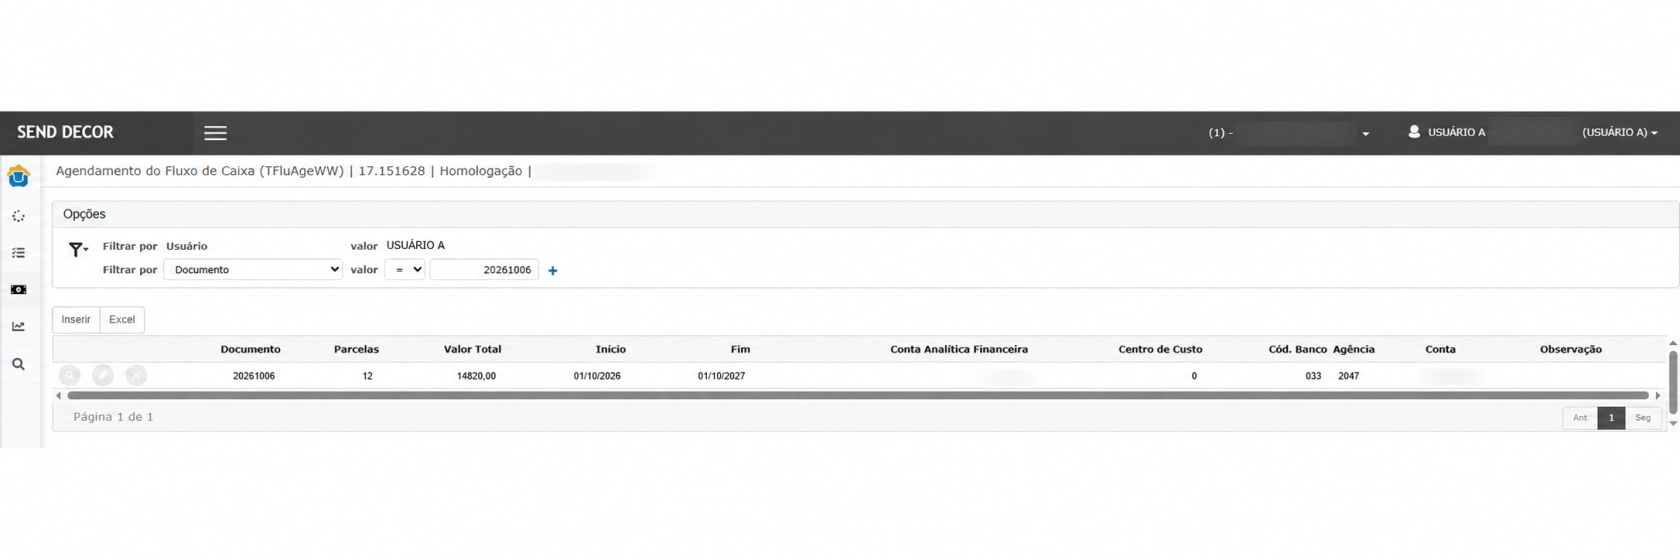Click the Excel export button
Image resolution: width=1680 pixels, height=560 pixels.
tap(122, 319)
